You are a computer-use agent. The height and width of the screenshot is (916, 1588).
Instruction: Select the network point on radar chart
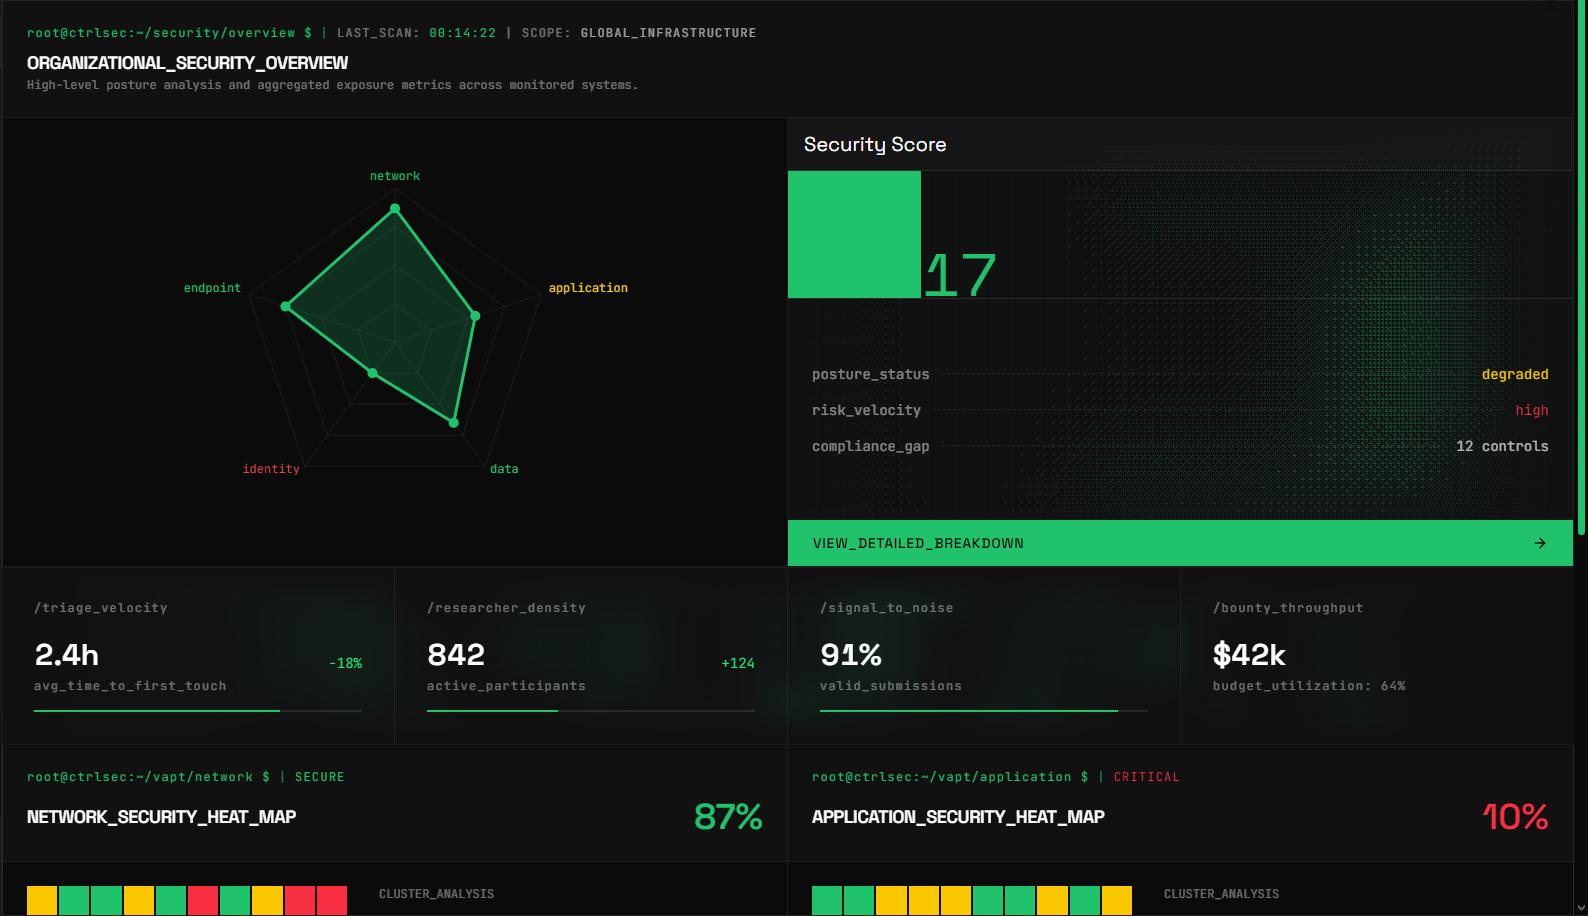click(x=395, y=208)
